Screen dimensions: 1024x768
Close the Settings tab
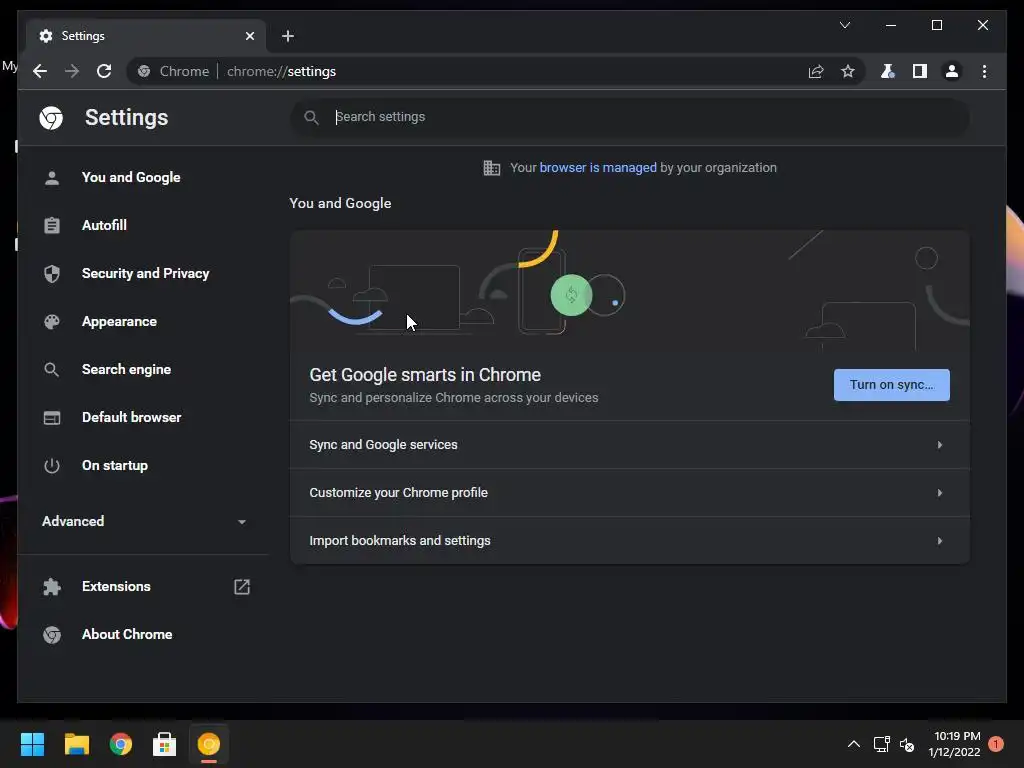249,36
